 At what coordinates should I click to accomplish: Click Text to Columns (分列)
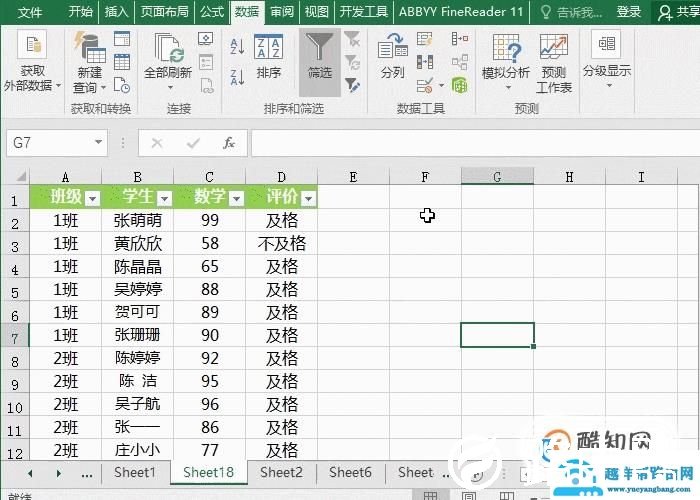pos(392,57)
